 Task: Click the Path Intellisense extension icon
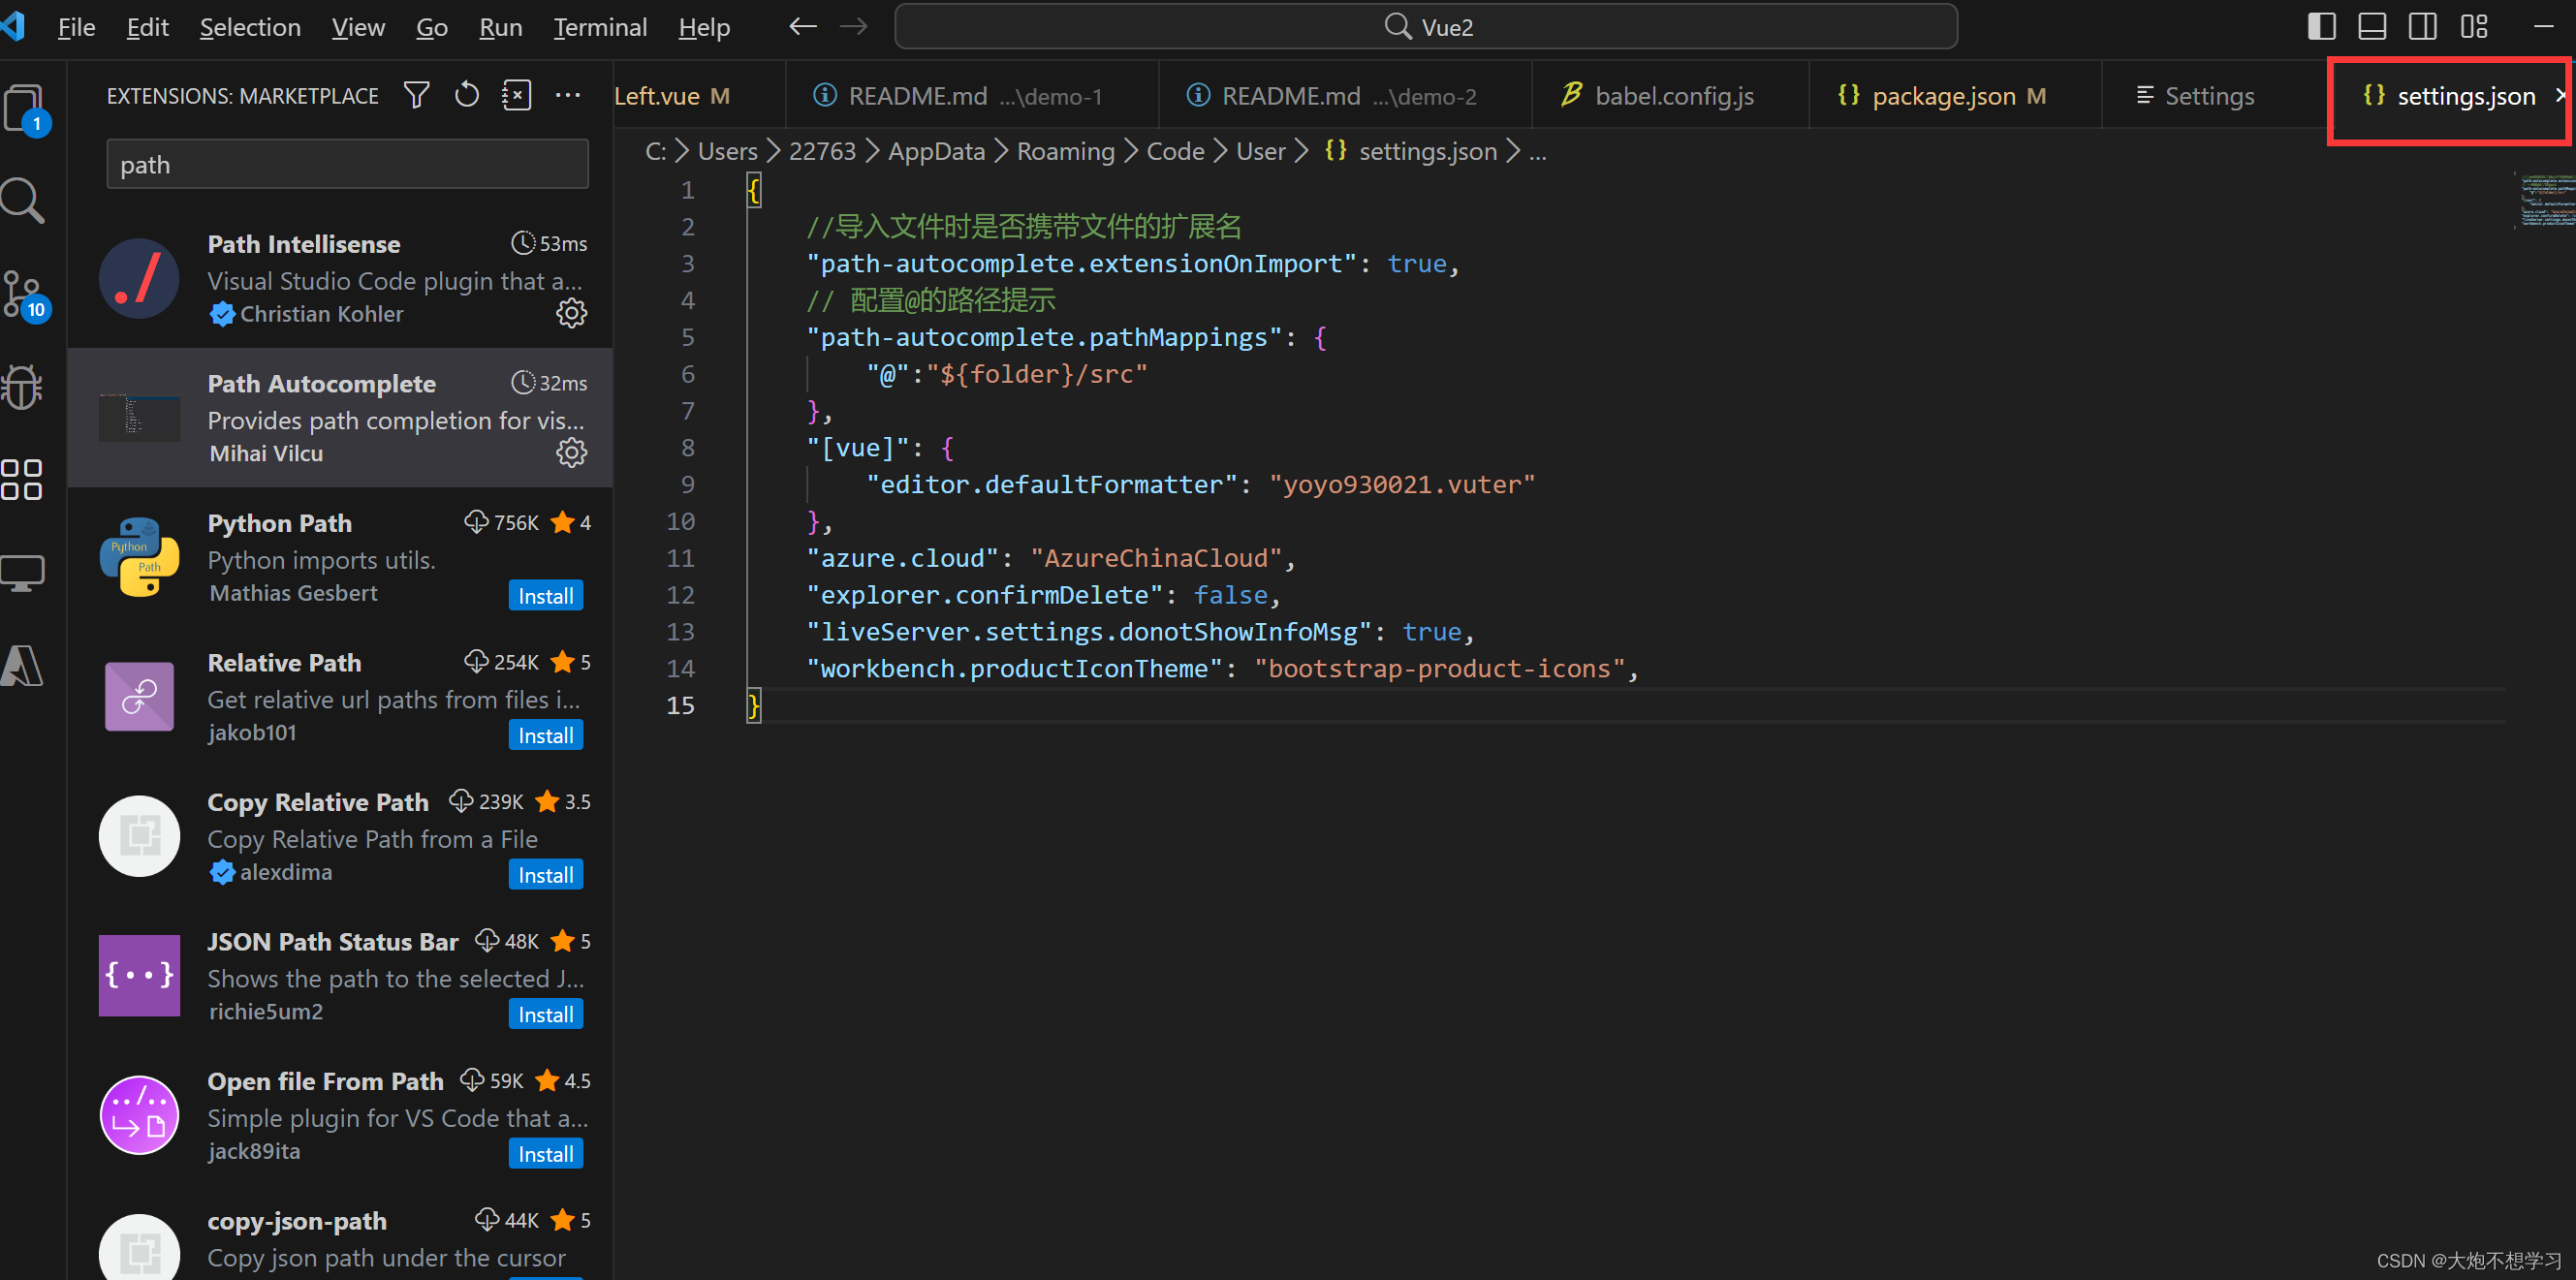tap(139, 278)
